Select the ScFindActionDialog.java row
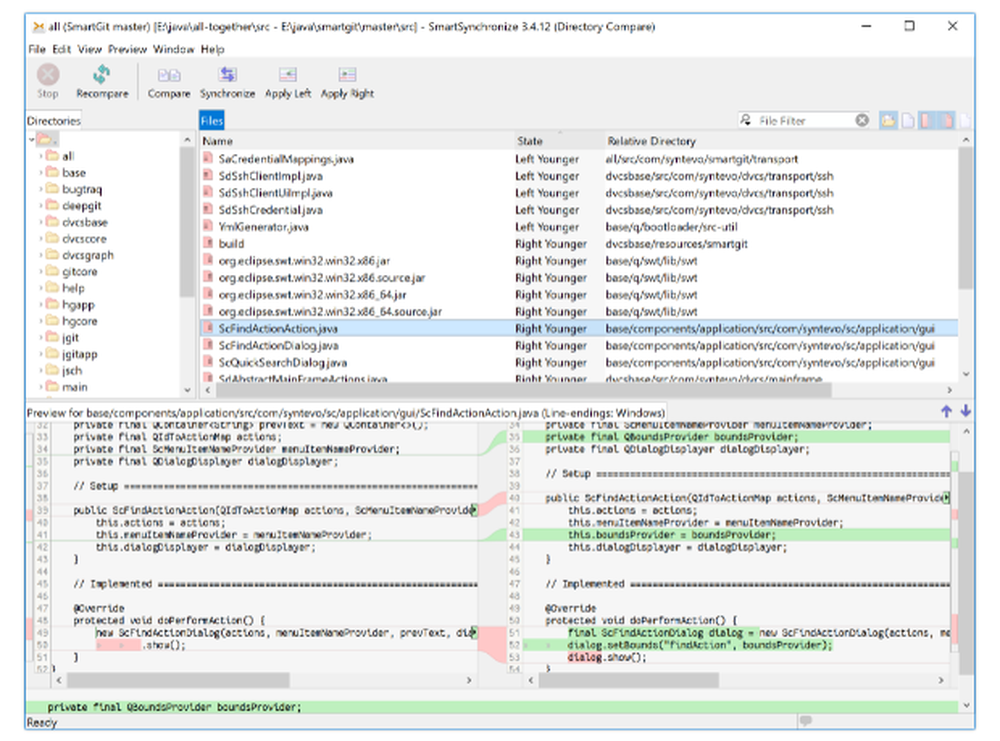The width and height of the screenshot is (1000, 741). [x=579, y=345]
